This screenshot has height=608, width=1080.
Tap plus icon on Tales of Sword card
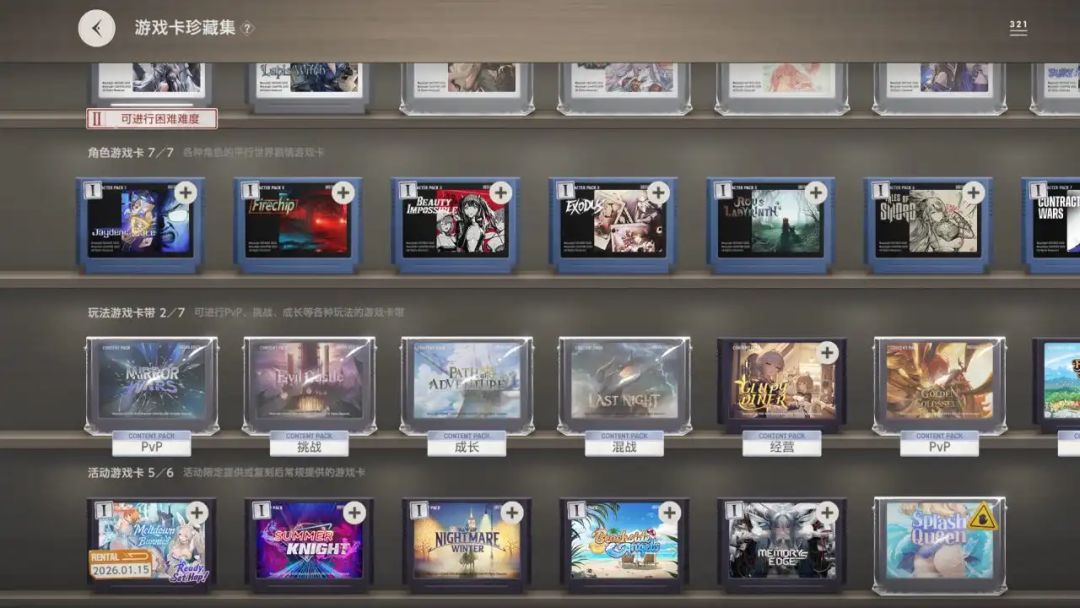(x=973, y=193)
